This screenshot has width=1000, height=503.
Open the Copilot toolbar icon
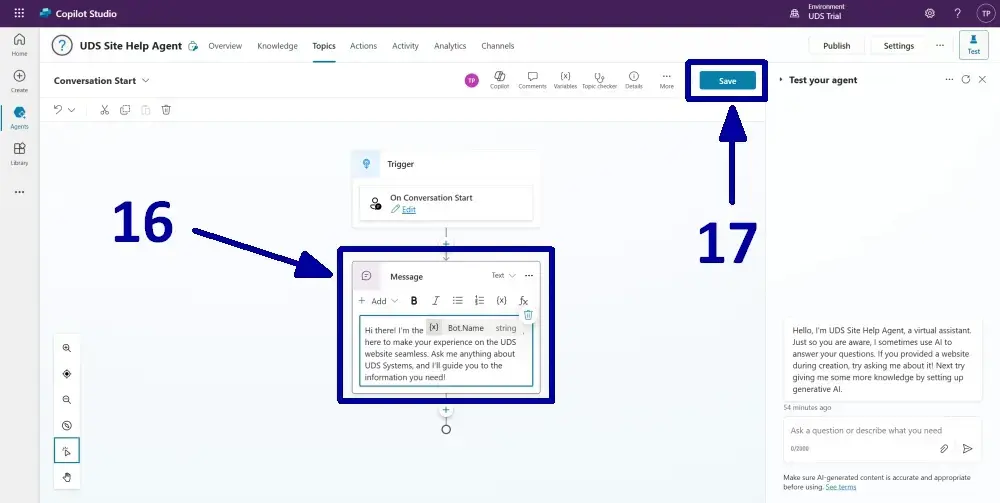499,80
